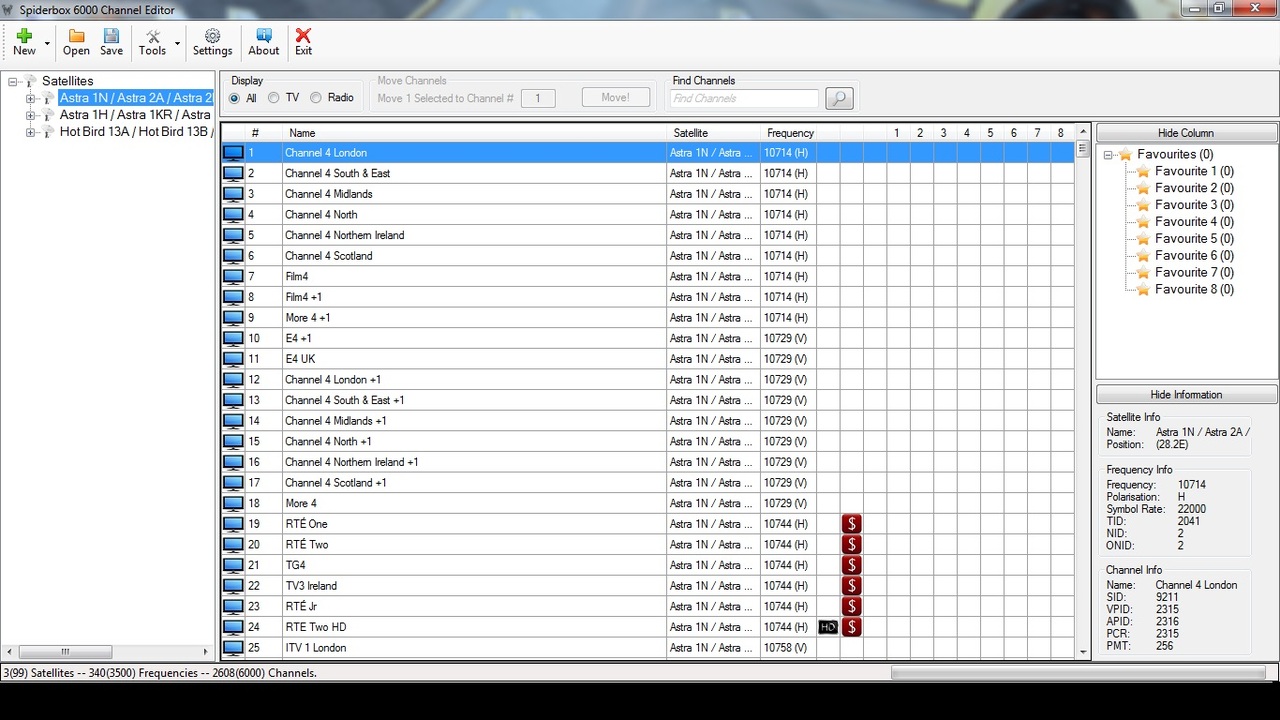Image resolution: width=1280 pixels, height=720 pixels.
Task: Save channel list using Save icon
Action: pyautogui.click(x=112, y=37)
